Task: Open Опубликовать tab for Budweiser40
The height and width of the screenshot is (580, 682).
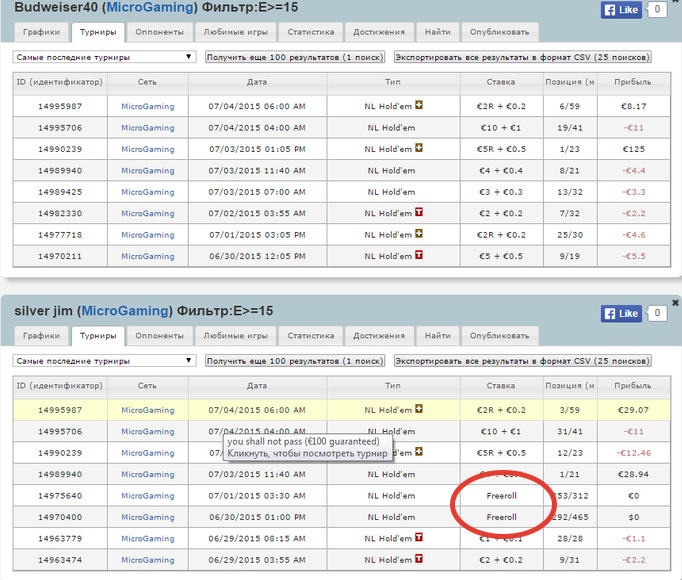Action: (499, 32)
